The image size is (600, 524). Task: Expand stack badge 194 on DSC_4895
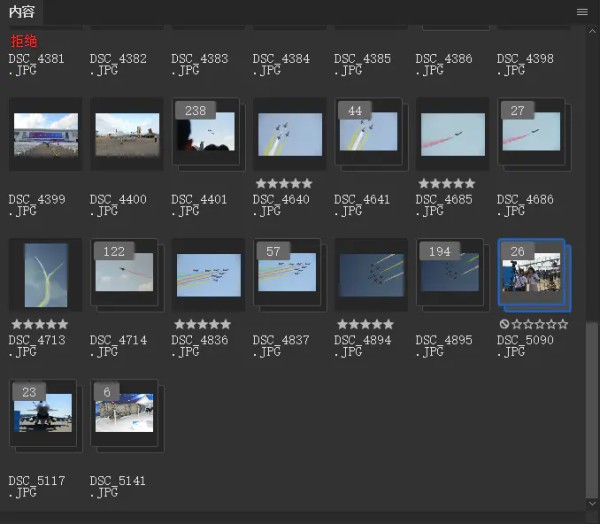(x=440, y=251)
